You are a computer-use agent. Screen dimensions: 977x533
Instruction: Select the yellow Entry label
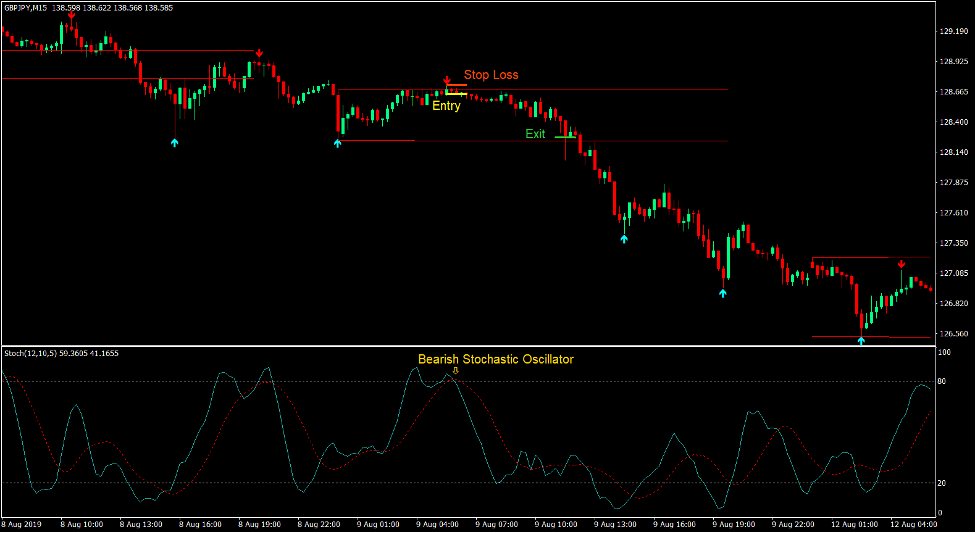(446, 106)
